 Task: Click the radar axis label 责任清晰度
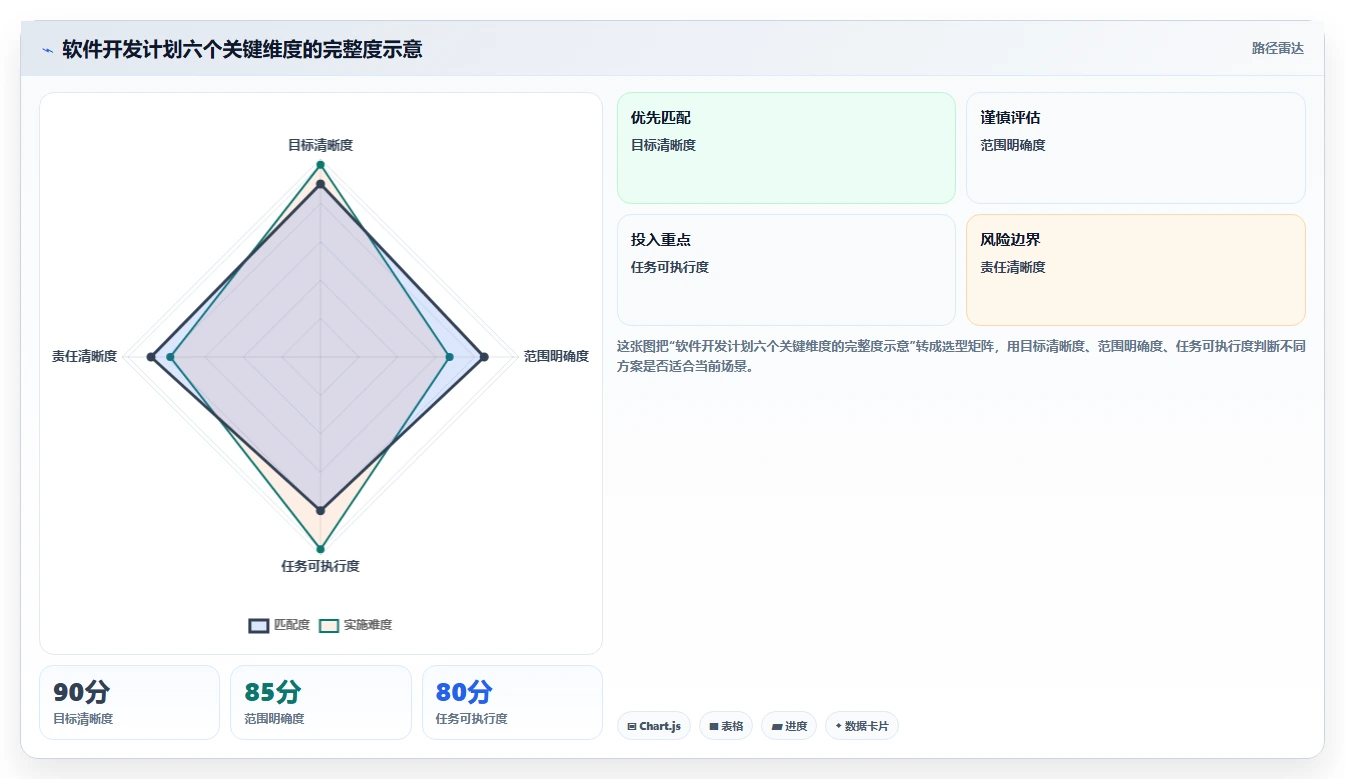coord(85,356)
